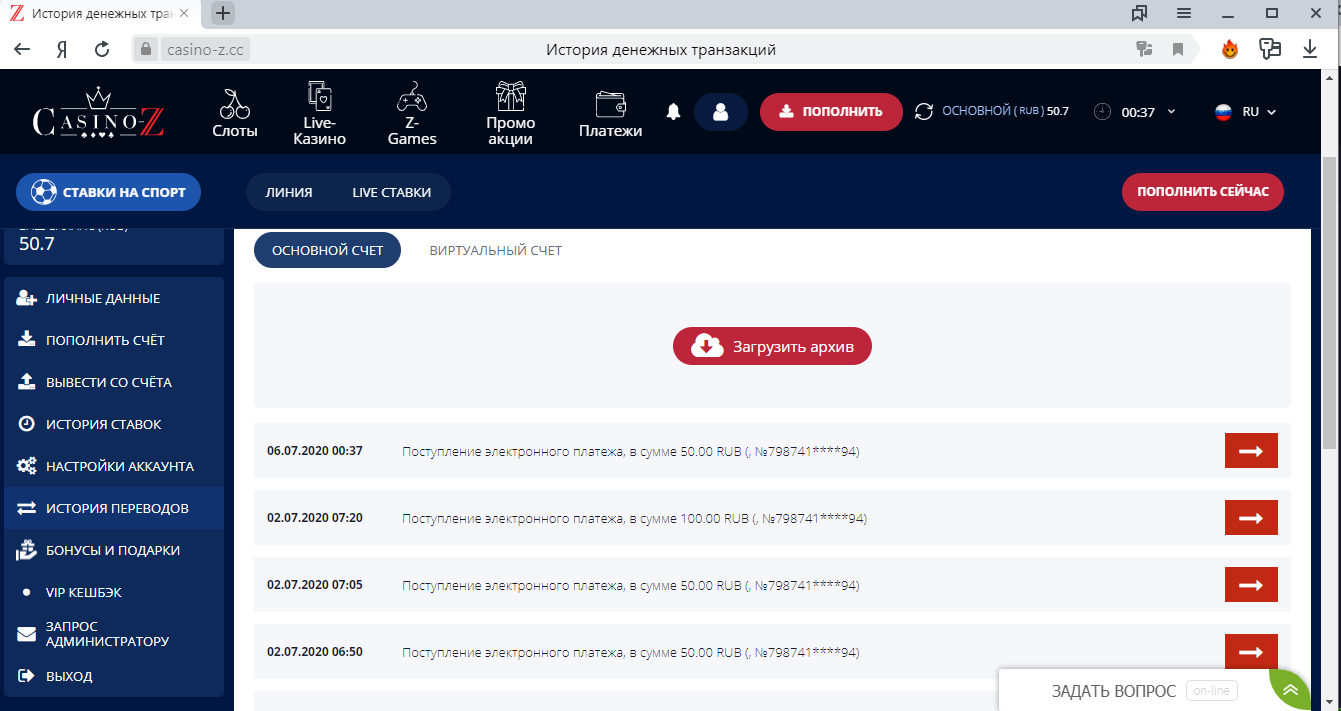Click the Live ставки link

[x=391, y=193]
